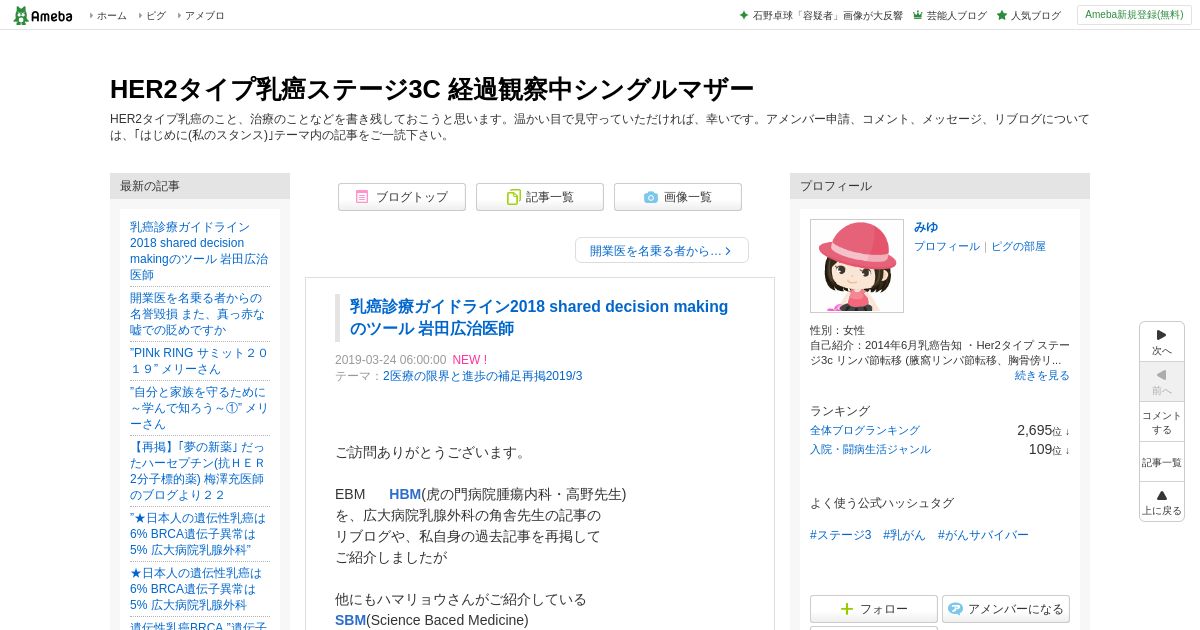Open sidebar article 【再掲】「夢の新薬」だったハーセプチン

(x=197, y=471)
